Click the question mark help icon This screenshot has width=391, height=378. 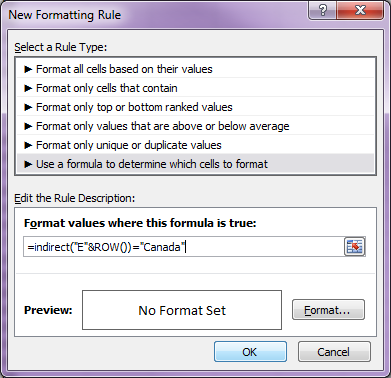point(322,11)
